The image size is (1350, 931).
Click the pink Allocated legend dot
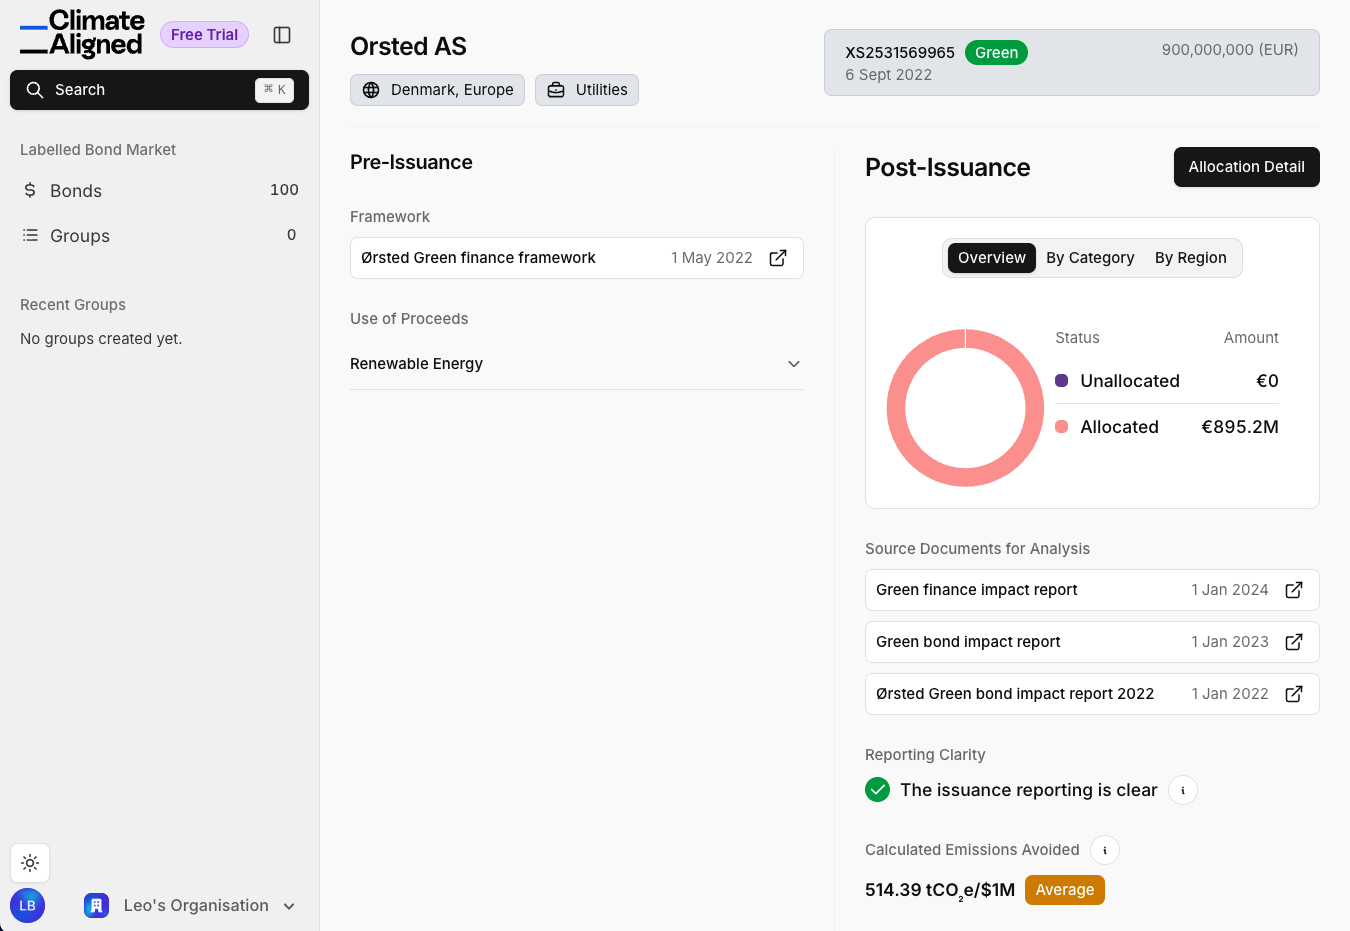coord(1062,427)
